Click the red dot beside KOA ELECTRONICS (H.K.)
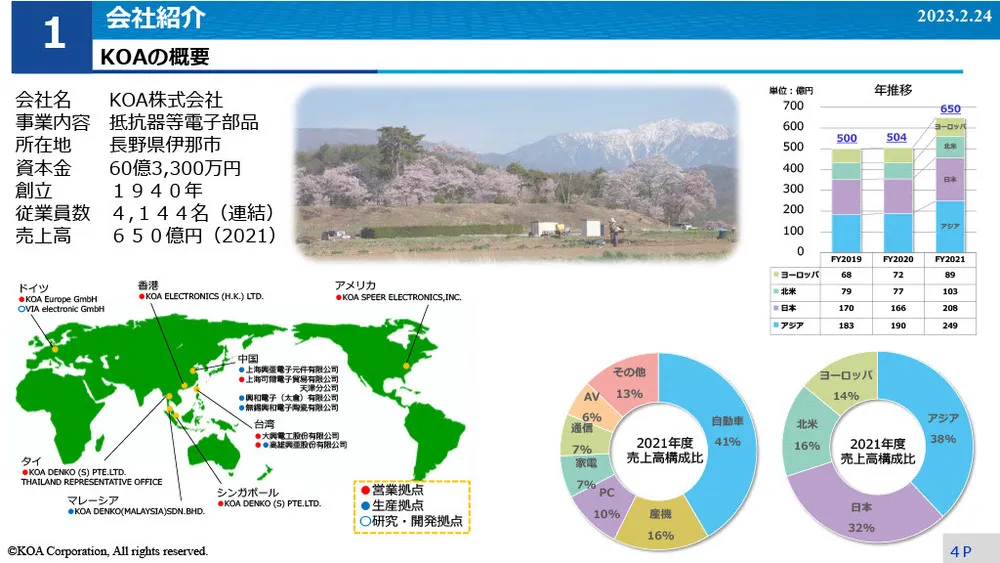Viewport: 1000px width, 563px height. point(141,297)
